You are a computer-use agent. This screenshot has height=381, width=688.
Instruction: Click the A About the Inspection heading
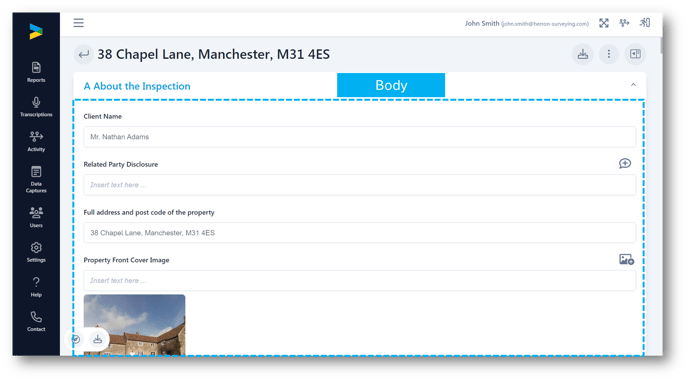click(137, 86)
